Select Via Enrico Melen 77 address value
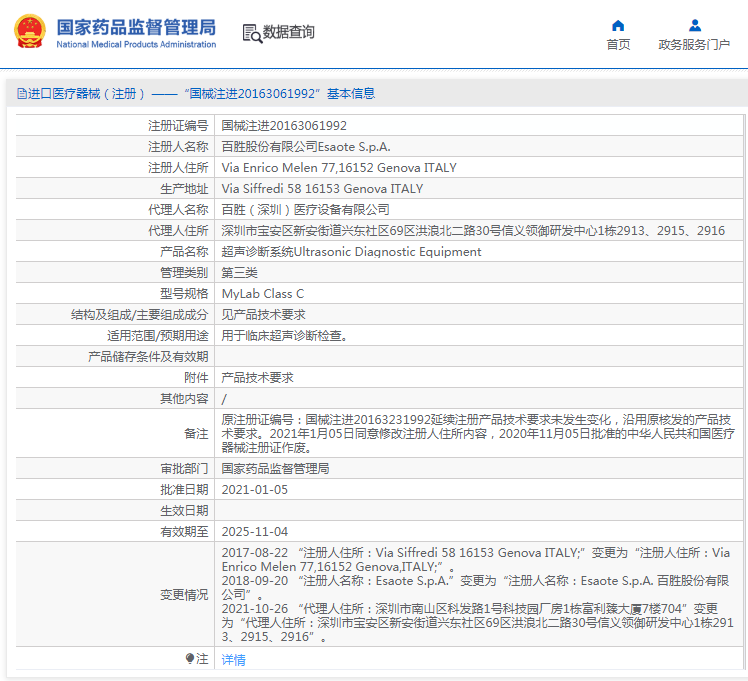This screenshot has height=681, width=748. click(x=339, y=168)
